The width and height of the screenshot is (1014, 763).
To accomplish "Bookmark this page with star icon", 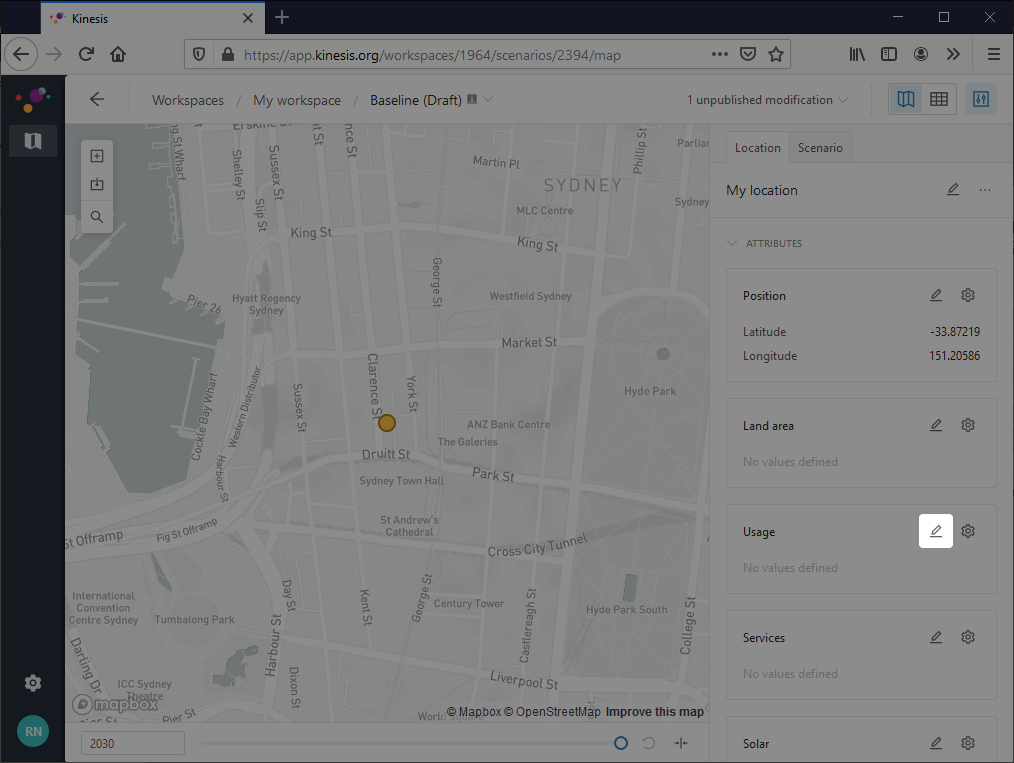I will pyautogui.click(x=775, y=54).
